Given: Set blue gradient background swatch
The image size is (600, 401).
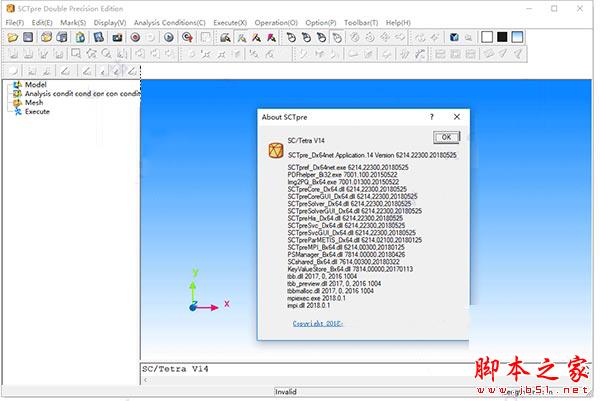Looking at the screenshot, I should [517, 37].
